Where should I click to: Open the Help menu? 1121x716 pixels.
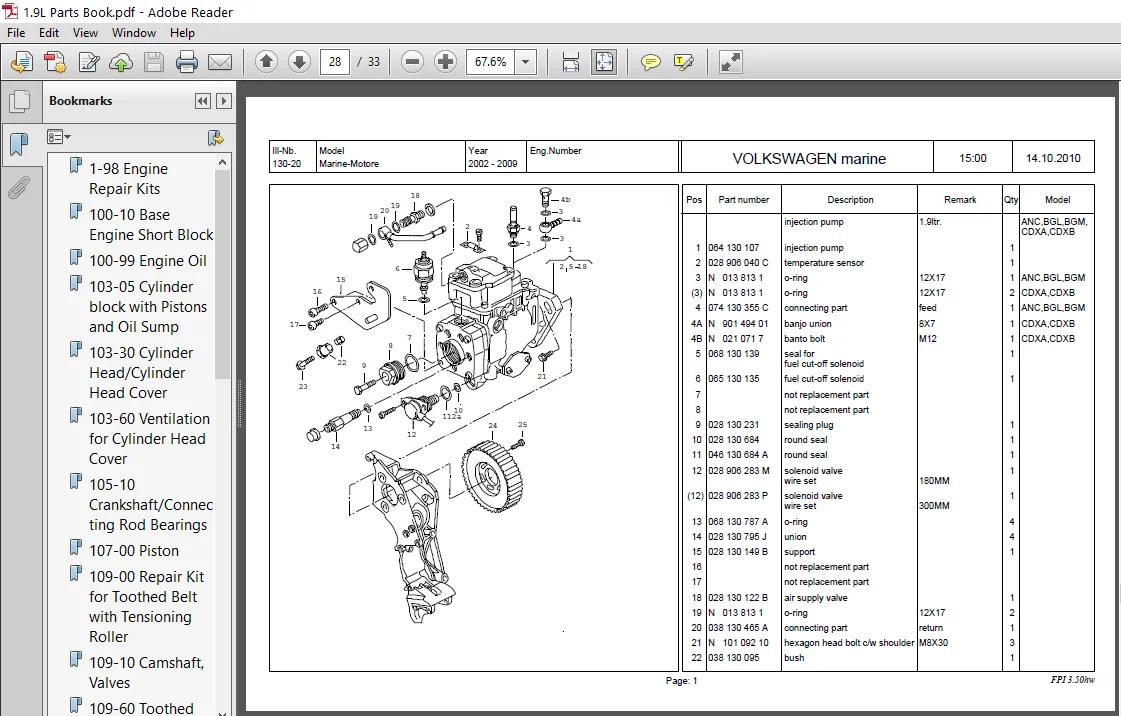click(x=182, y=33)
